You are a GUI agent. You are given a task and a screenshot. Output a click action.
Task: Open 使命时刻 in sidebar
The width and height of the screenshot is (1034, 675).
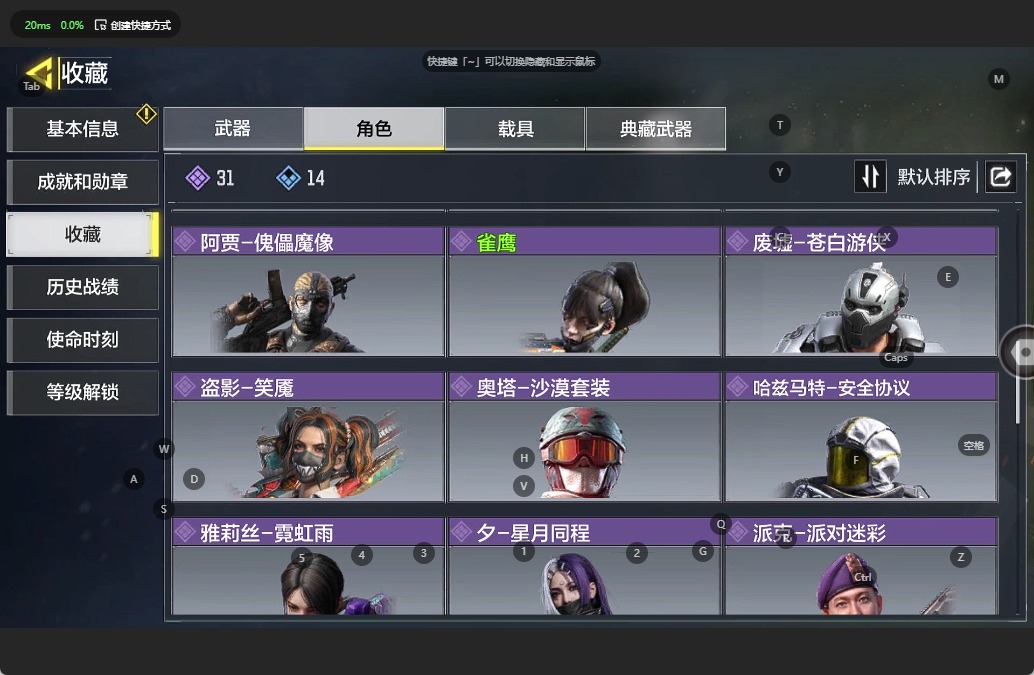tap(82, 339)
